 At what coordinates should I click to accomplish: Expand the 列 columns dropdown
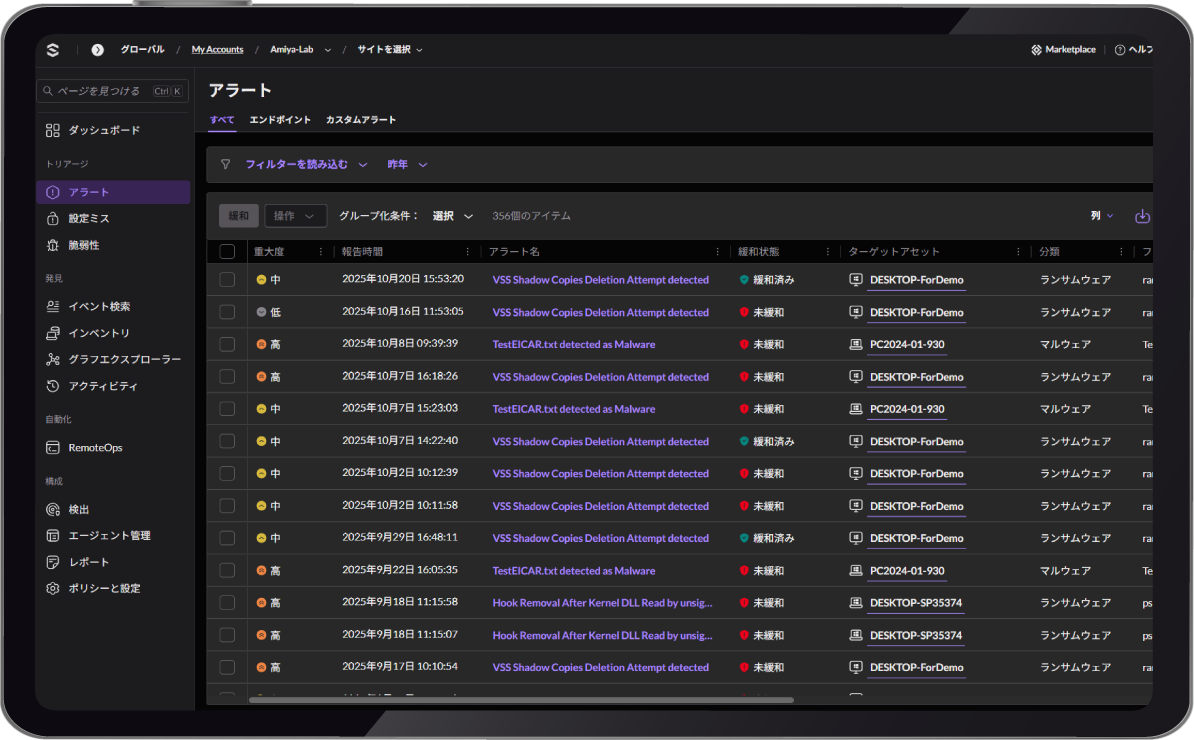(x=1102, y=216)
